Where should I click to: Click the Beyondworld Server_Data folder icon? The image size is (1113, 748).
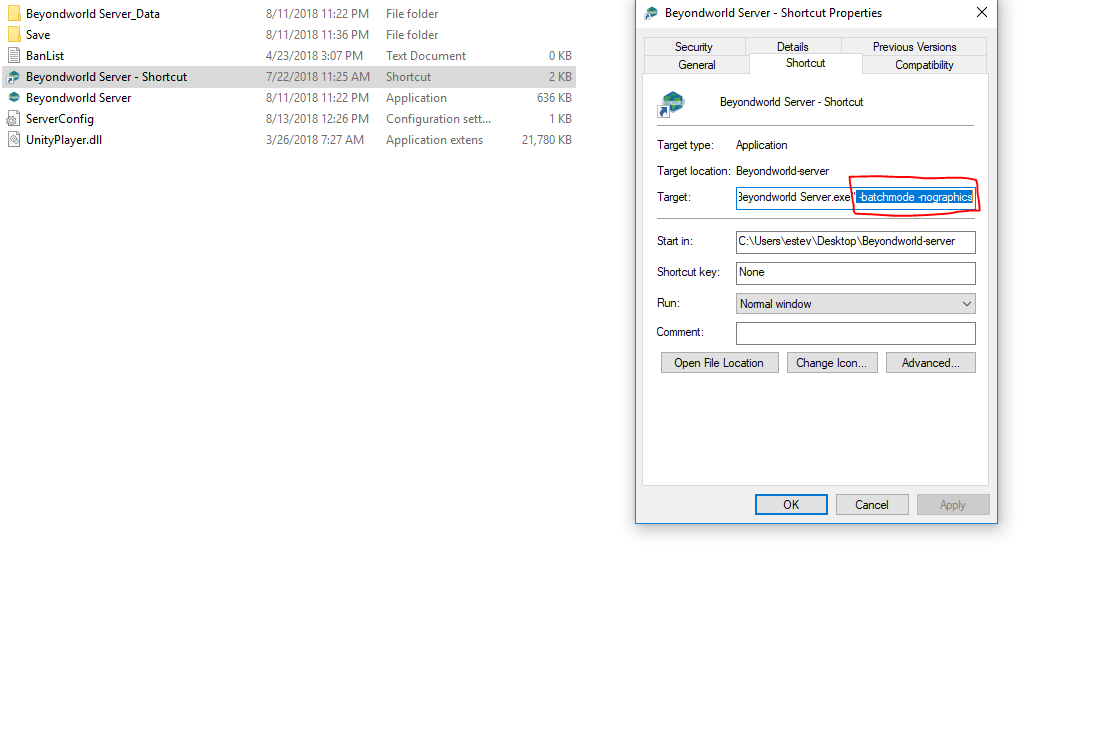[x=13, y=13]
